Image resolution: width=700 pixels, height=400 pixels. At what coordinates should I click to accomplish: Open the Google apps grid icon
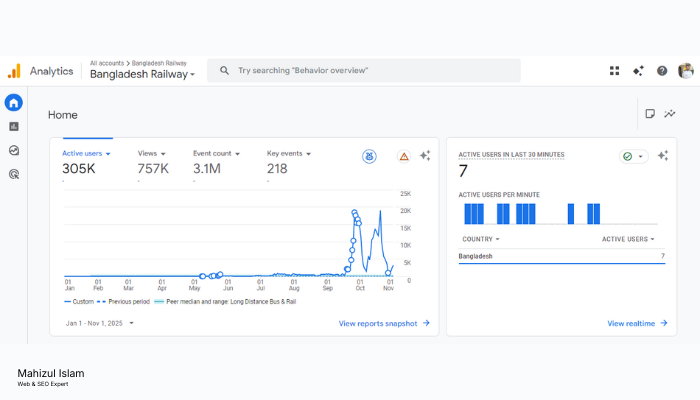pos(614,71)
